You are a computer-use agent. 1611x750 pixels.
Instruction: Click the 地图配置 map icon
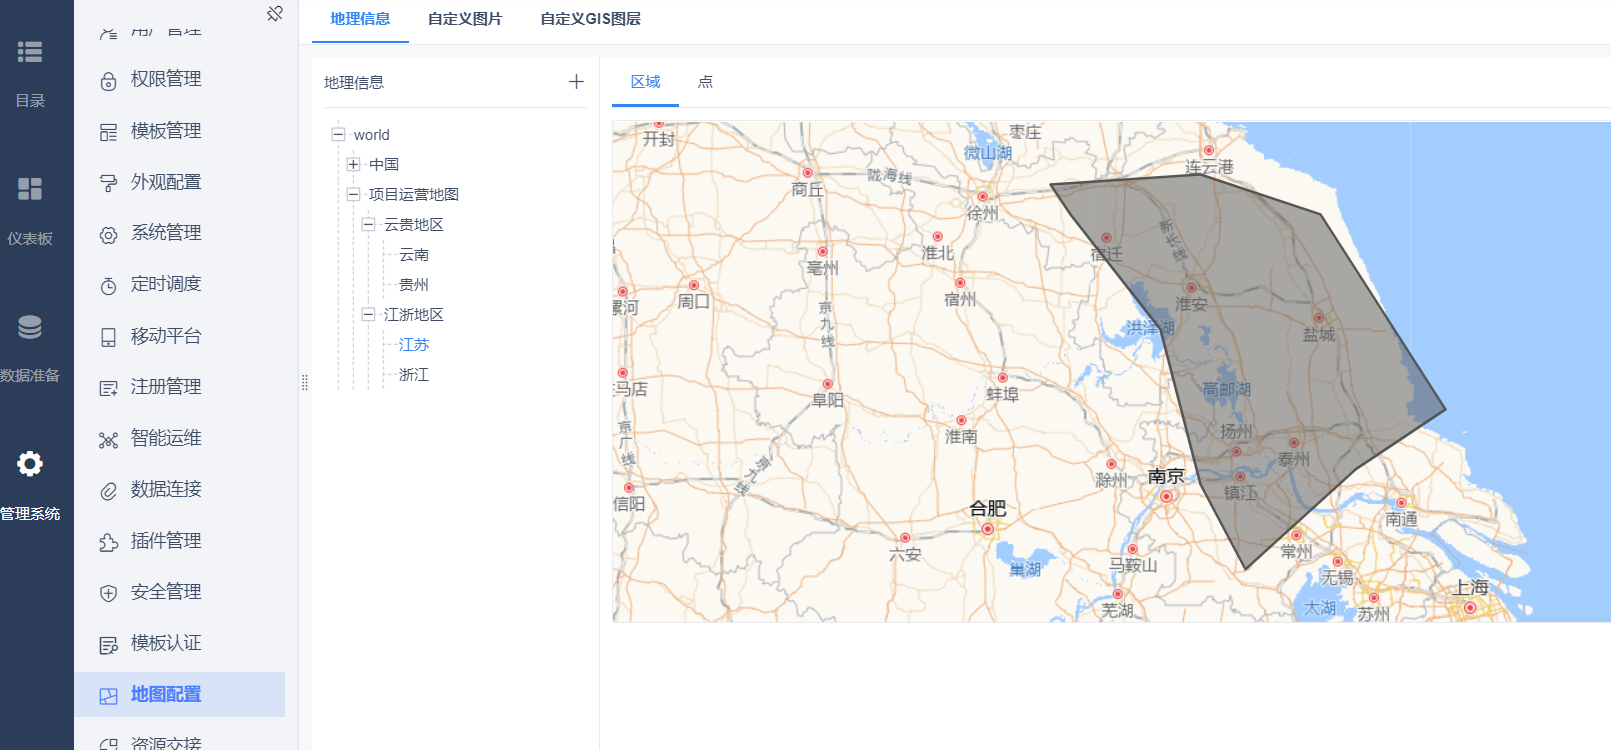[108, 696]
